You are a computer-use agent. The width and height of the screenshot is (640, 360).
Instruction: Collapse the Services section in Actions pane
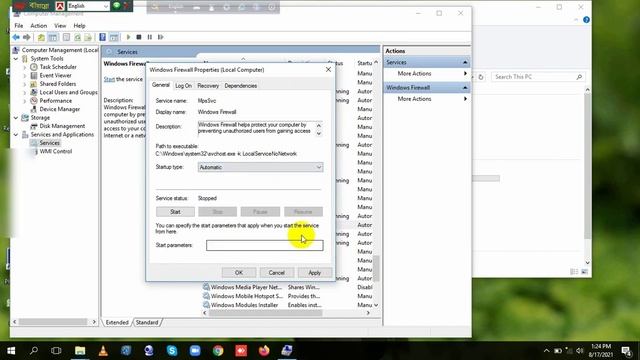(465, 62)
